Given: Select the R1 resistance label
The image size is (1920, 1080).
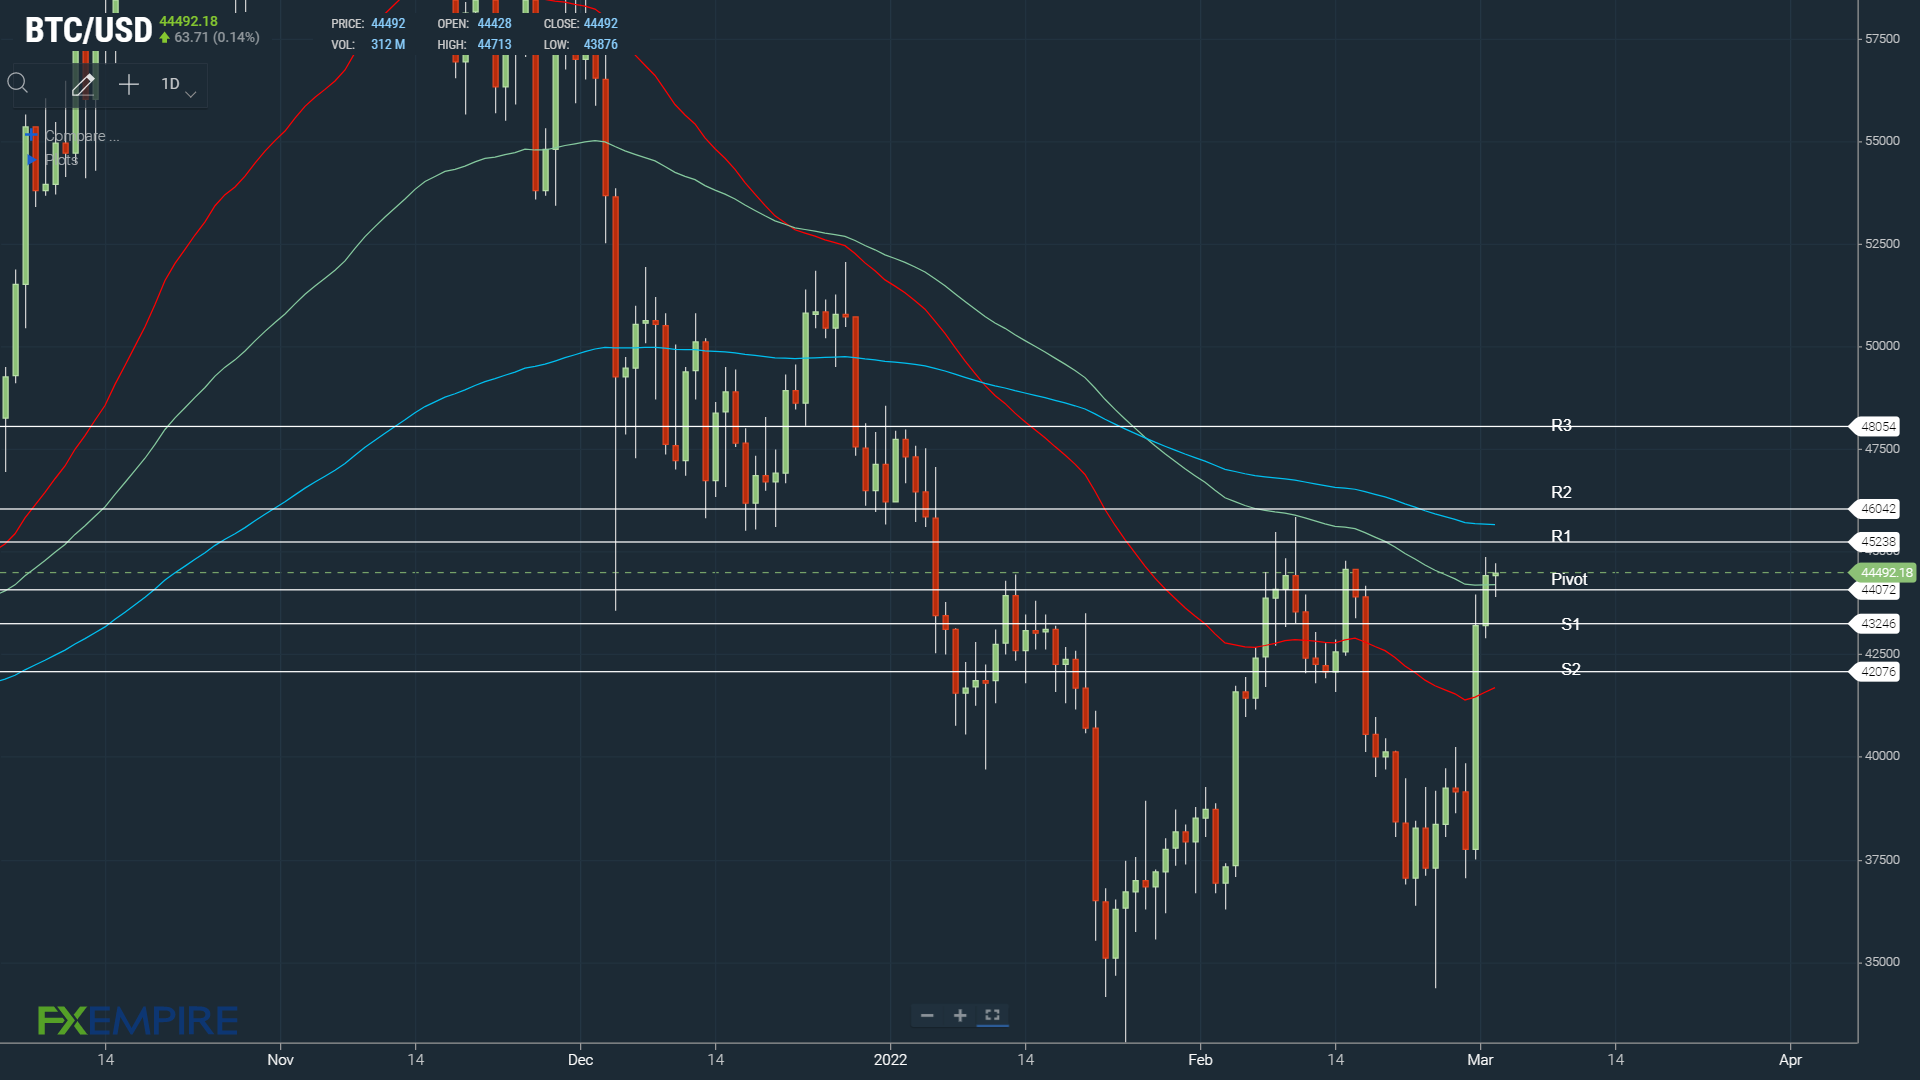Looking at the screenshot, I should pyautogui.click(x=1561, y=537).
